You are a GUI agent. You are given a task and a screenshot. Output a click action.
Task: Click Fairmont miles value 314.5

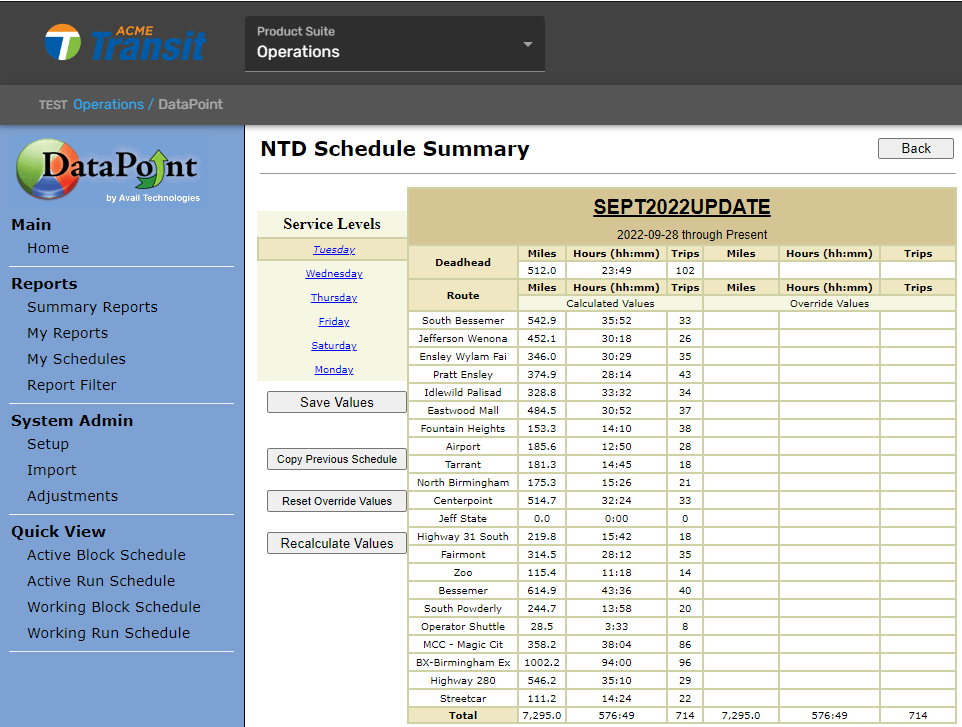tap(542, 554)
